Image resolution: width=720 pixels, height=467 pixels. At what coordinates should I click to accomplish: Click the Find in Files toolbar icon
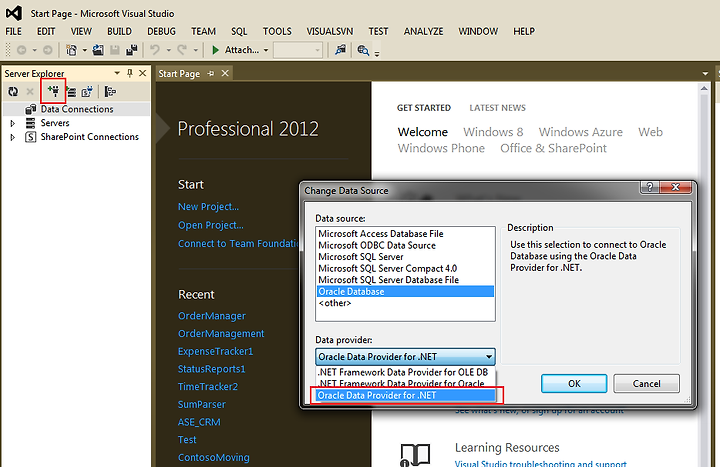point(340,50)
